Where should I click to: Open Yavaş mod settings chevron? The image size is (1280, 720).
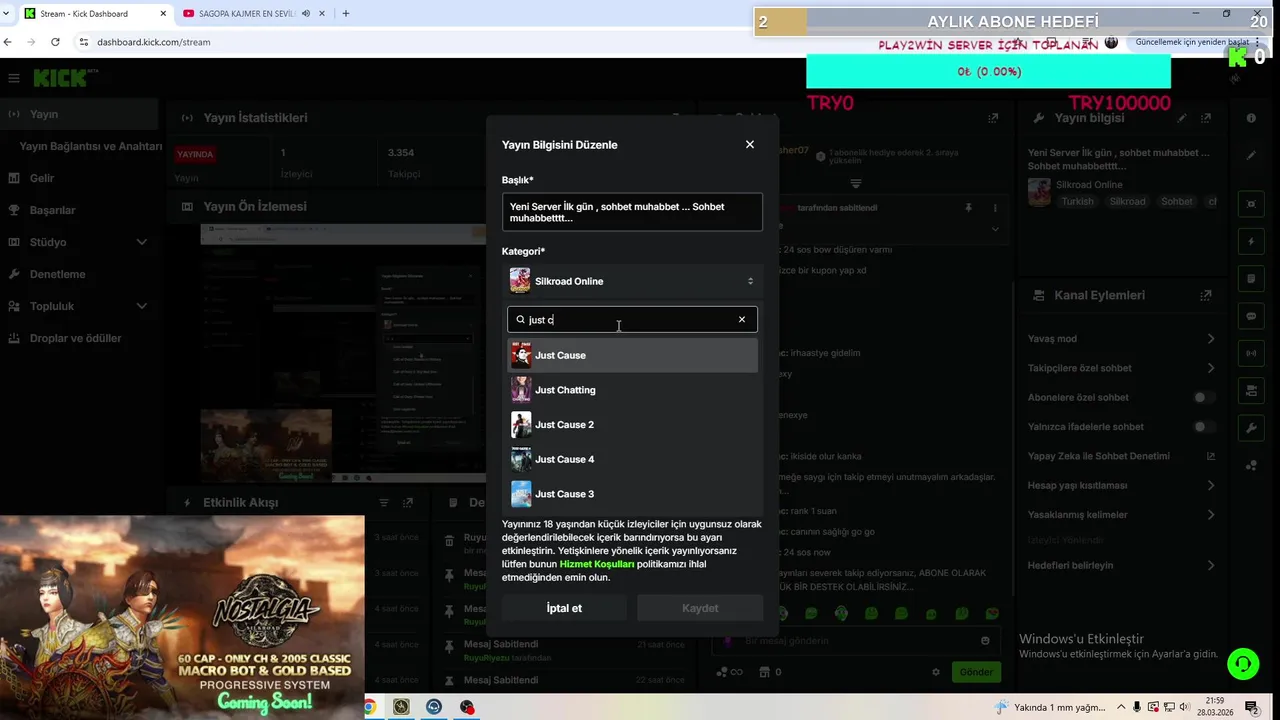click(1211, 339)
